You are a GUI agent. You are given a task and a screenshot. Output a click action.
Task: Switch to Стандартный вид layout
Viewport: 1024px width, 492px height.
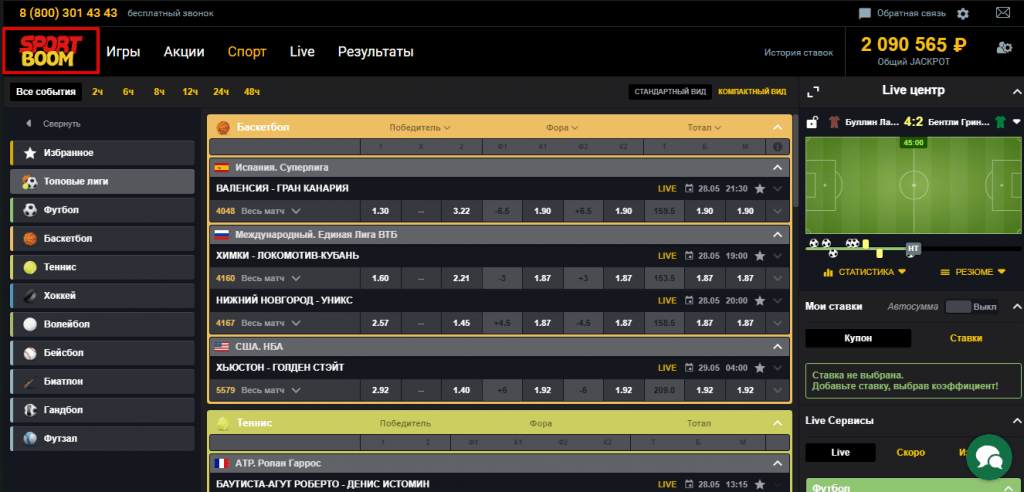coord(671,92)
